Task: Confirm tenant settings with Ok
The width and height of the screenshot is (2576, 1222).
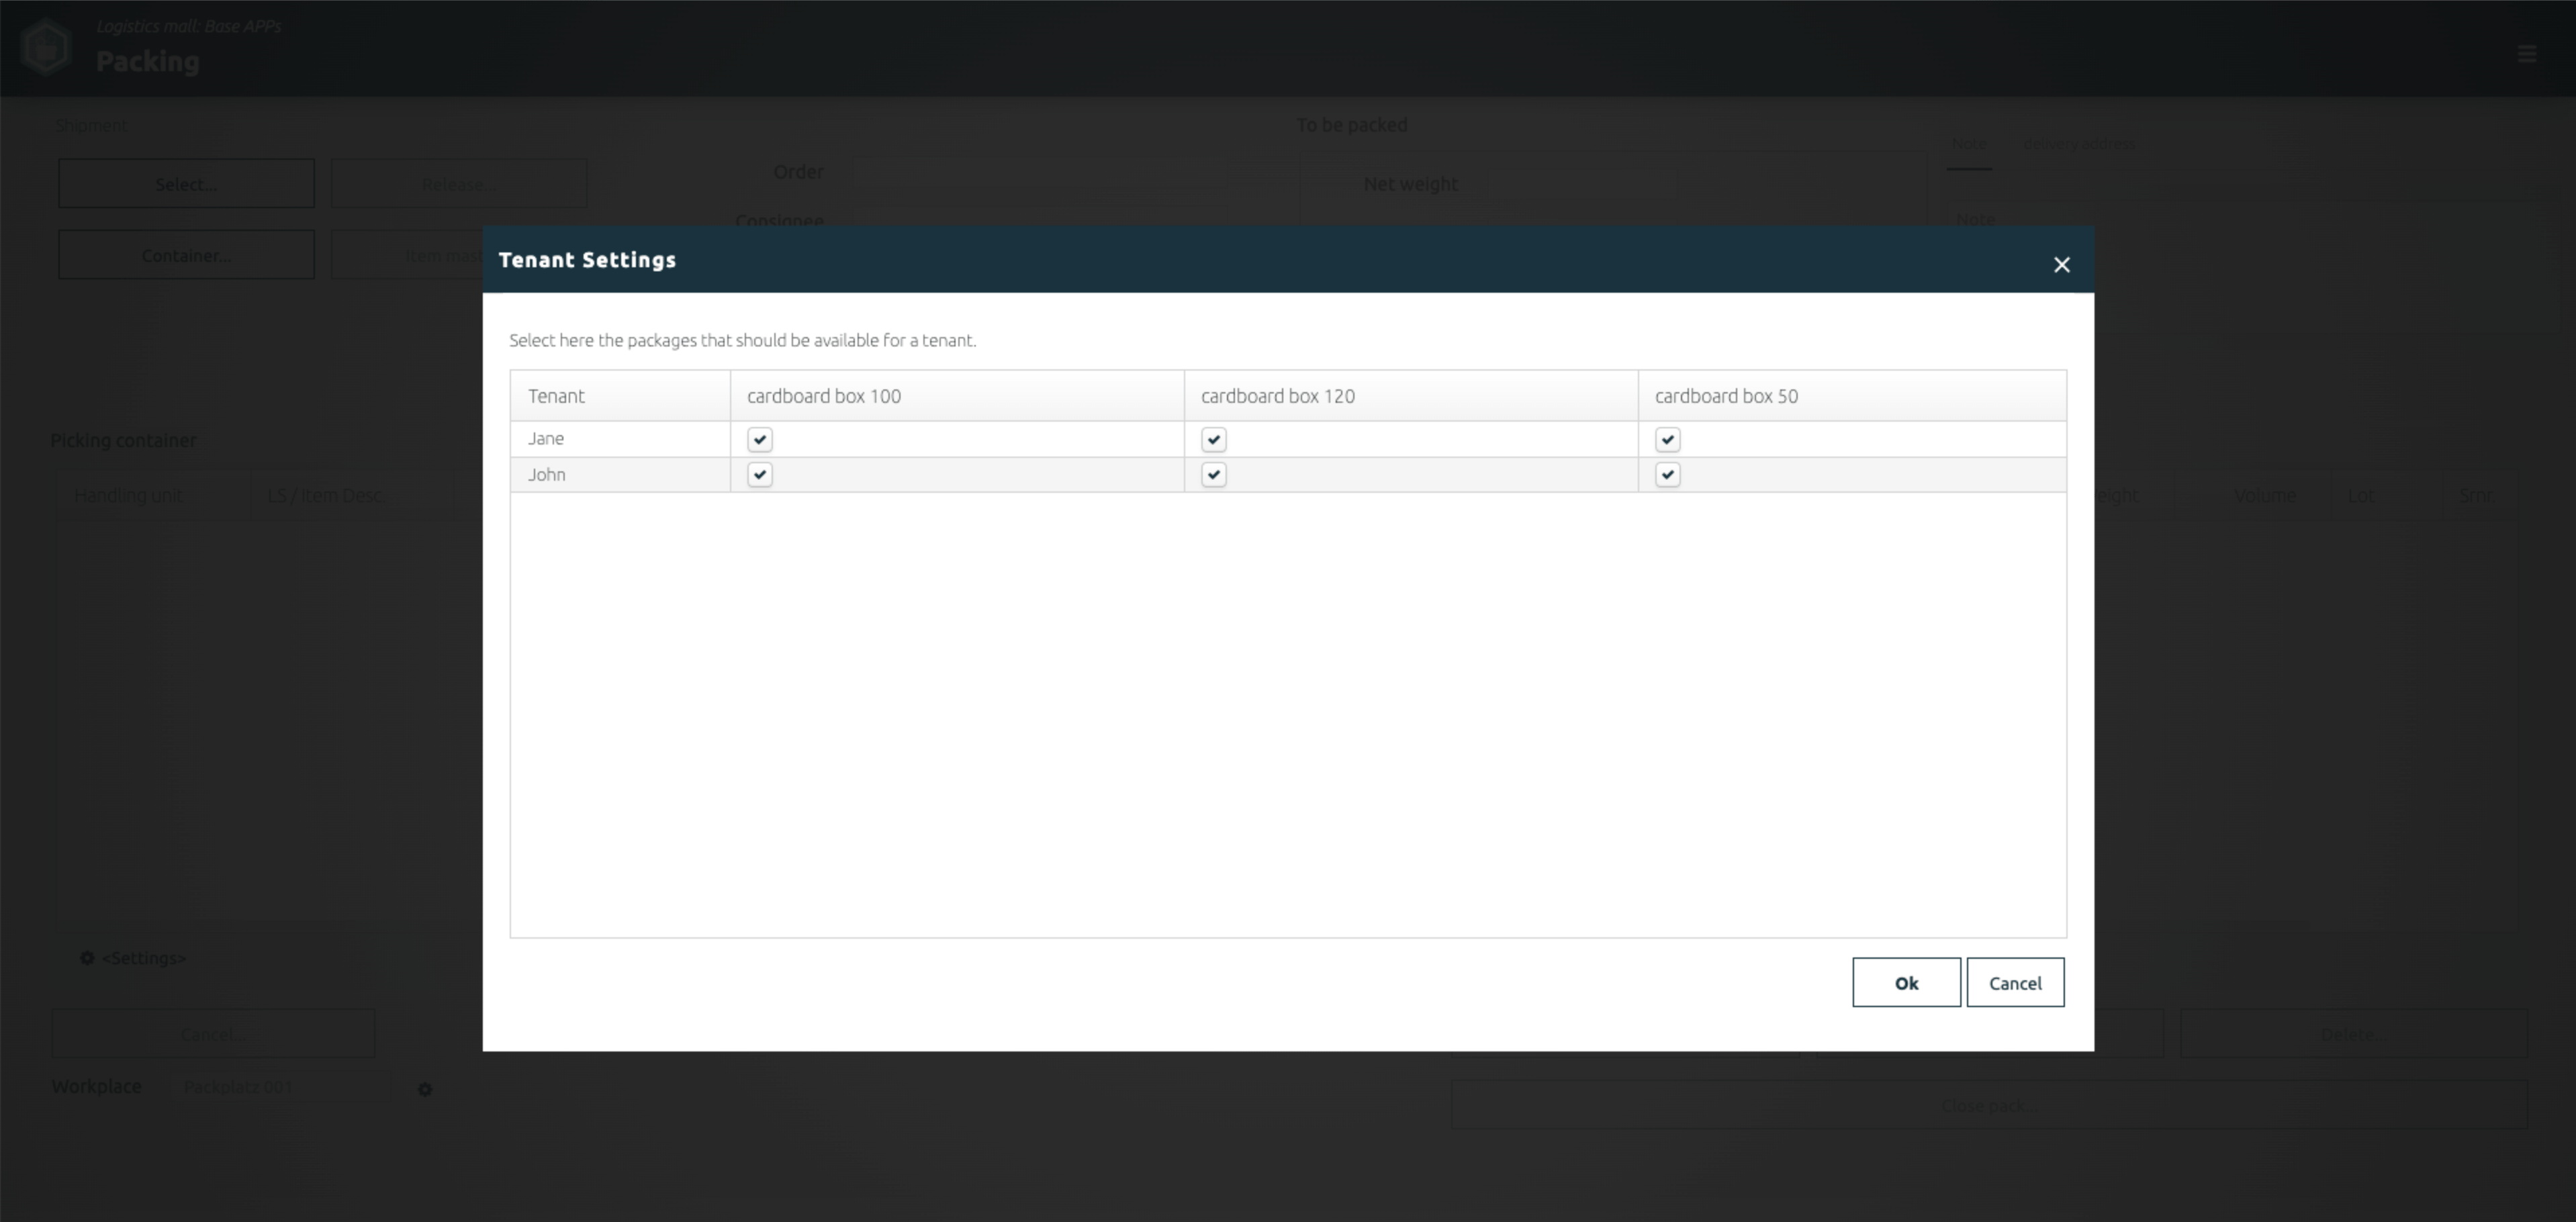Action: pos(1906,982)
